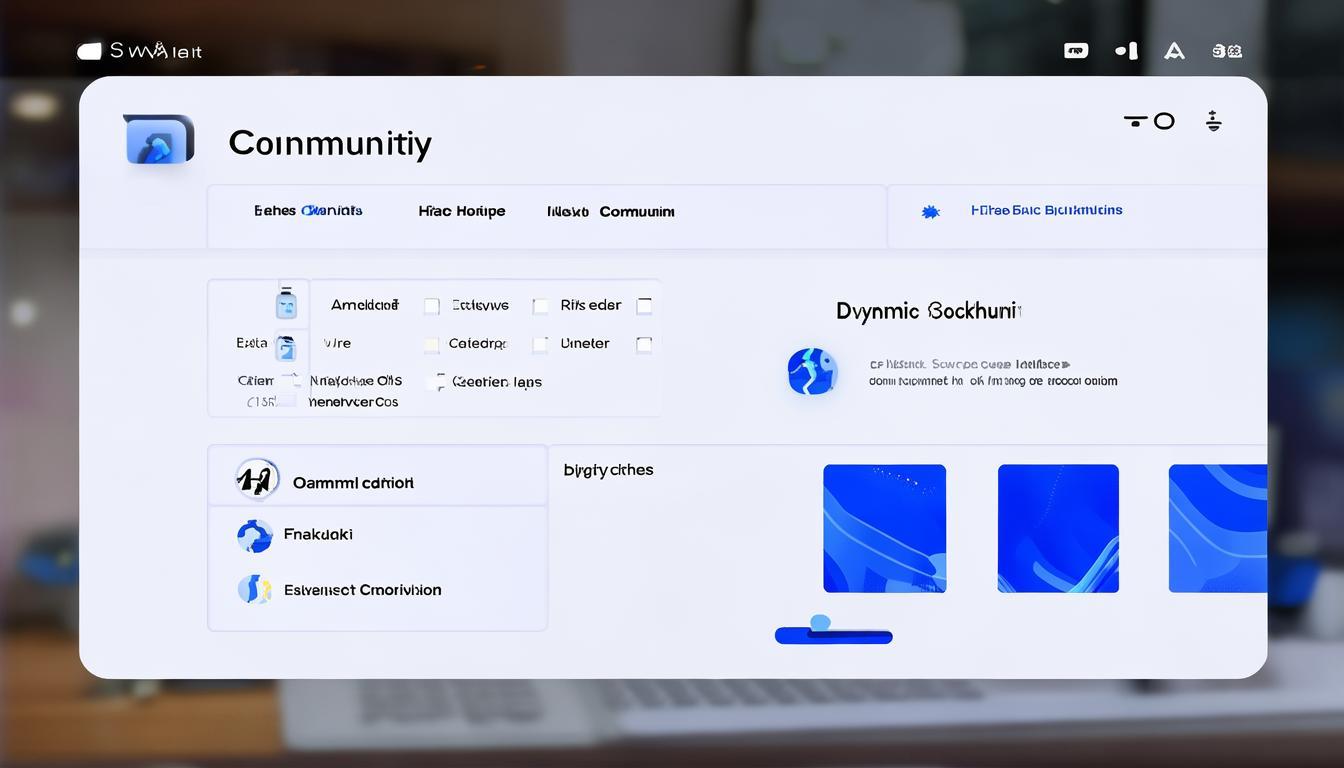This screenshot has height=768, width=1344.
Task: Select the first blue wallpaper thumbnail
Action: 884,528
